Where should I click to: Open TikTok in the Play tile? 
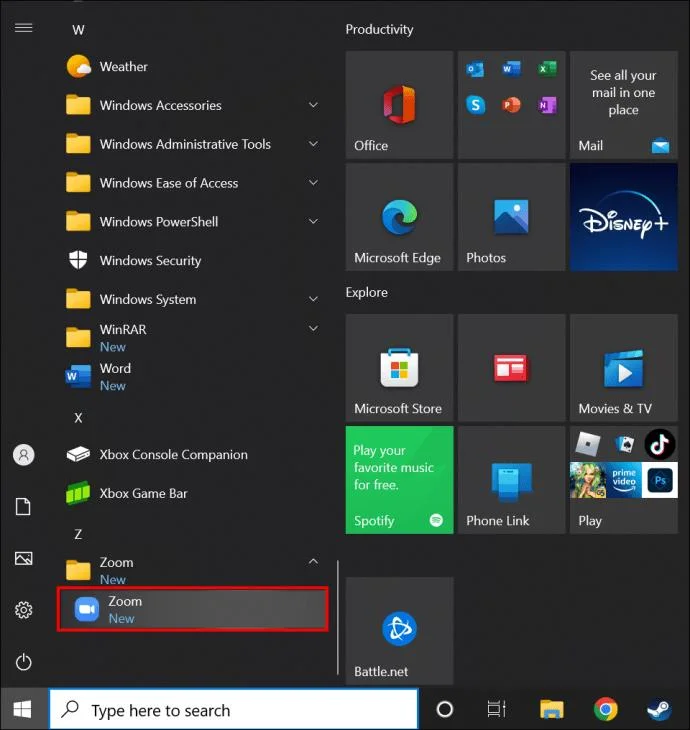click(660, 444)
